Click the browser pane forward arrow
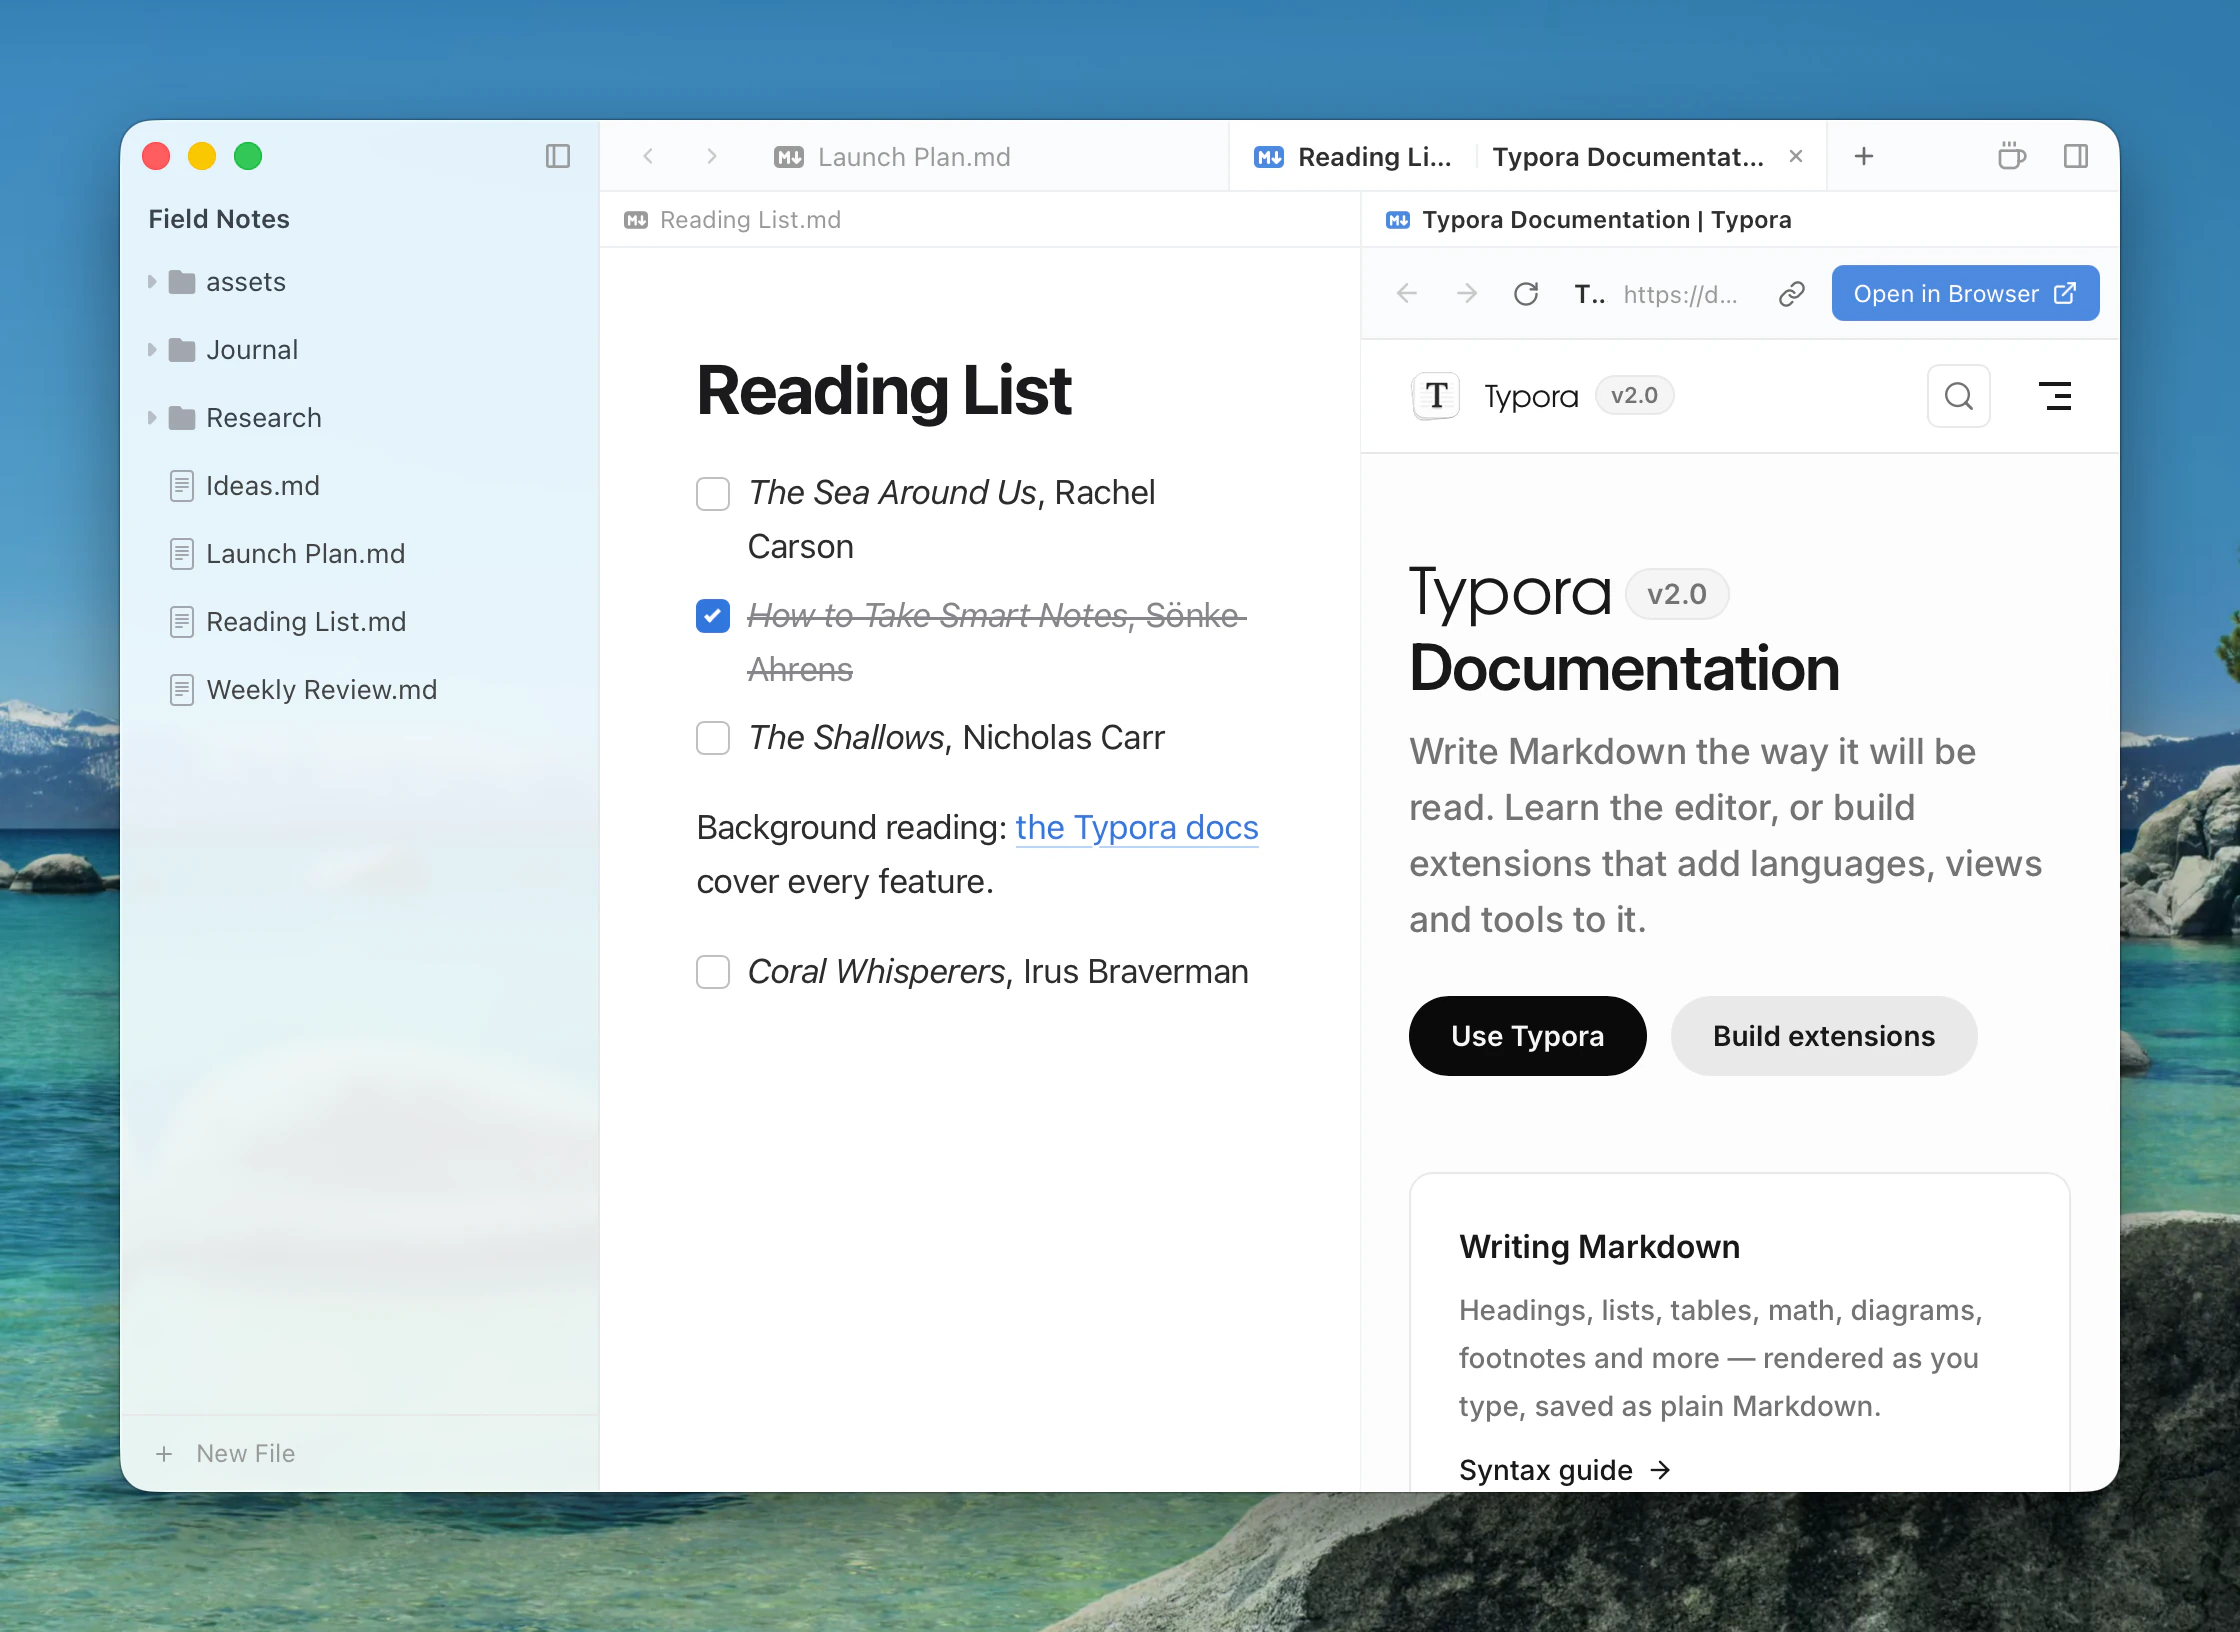The height and width of the screenshot is (1632, 2240). pyautogui.click(x=1467, y=293)
